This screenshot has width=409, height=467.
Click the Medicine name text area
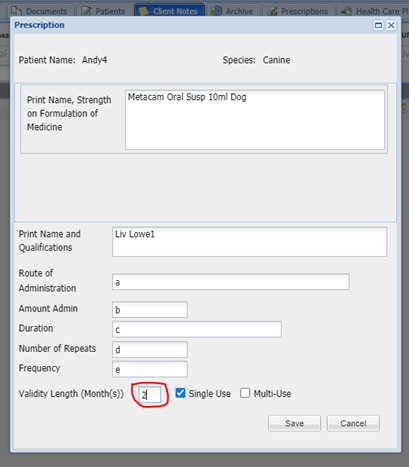coord(255,120)
